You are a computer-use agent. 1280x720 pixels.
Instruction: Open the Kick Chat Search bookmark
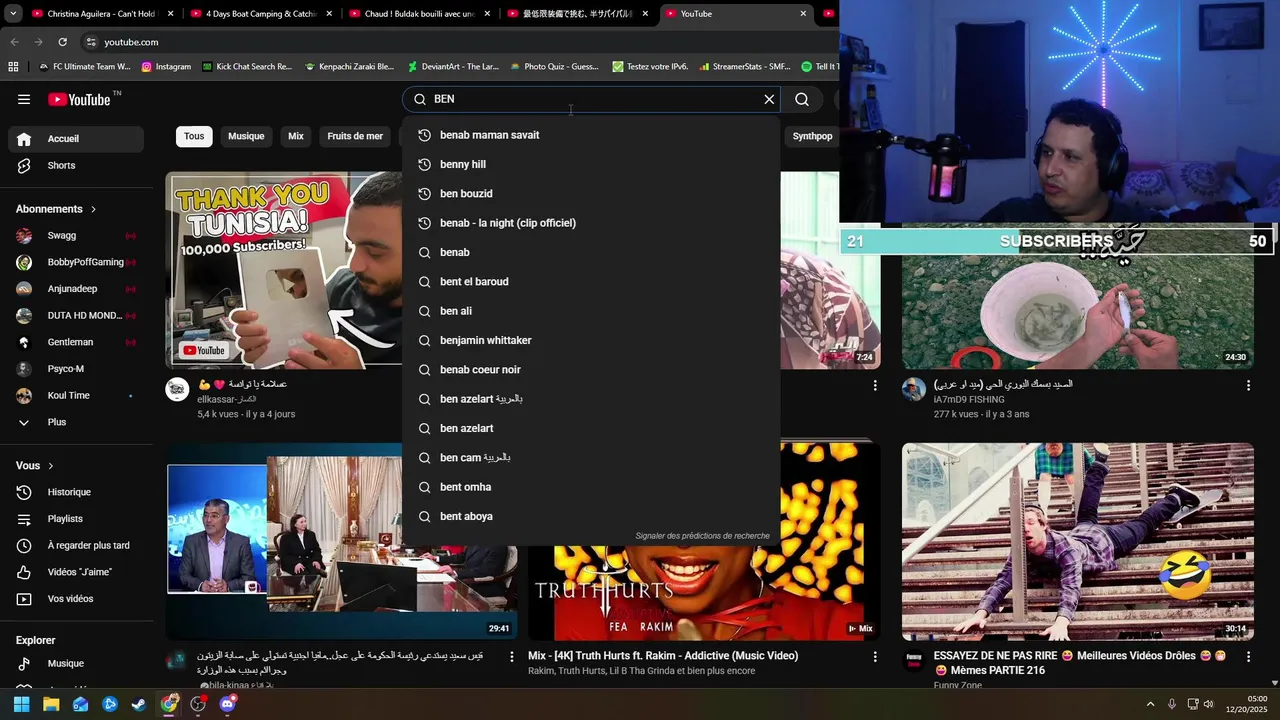pyautogui.click(x=247, y=67)
